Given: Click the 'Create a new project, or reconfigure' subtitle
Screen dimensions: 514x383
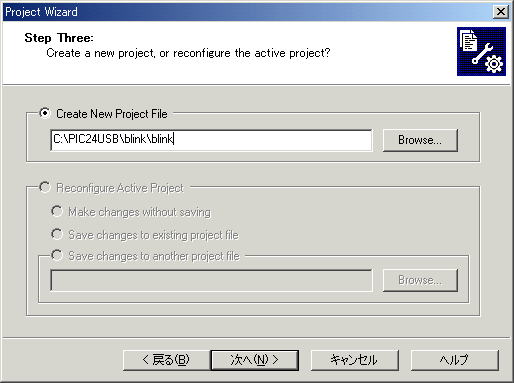Looking at the screenshot, I should pyautogui.click(x=188, y=53).
